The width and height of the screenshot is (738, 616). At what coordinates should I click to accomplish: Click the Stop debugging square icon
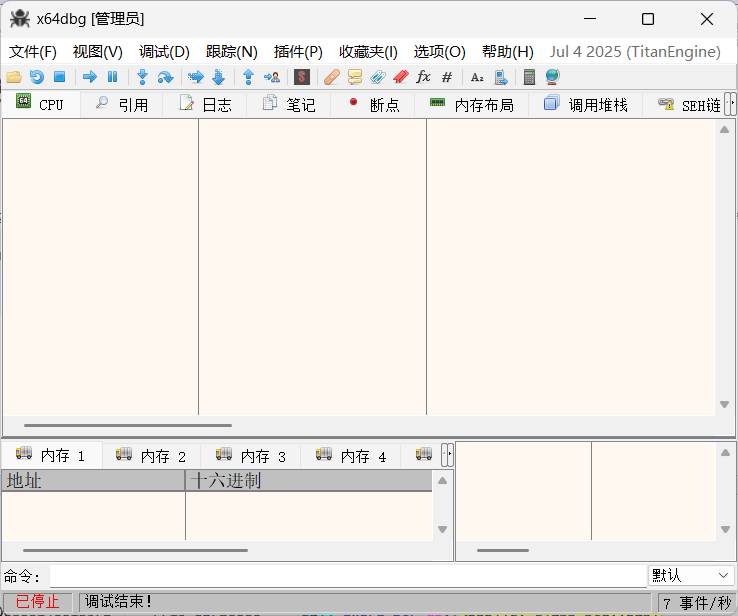click(59, 77)
